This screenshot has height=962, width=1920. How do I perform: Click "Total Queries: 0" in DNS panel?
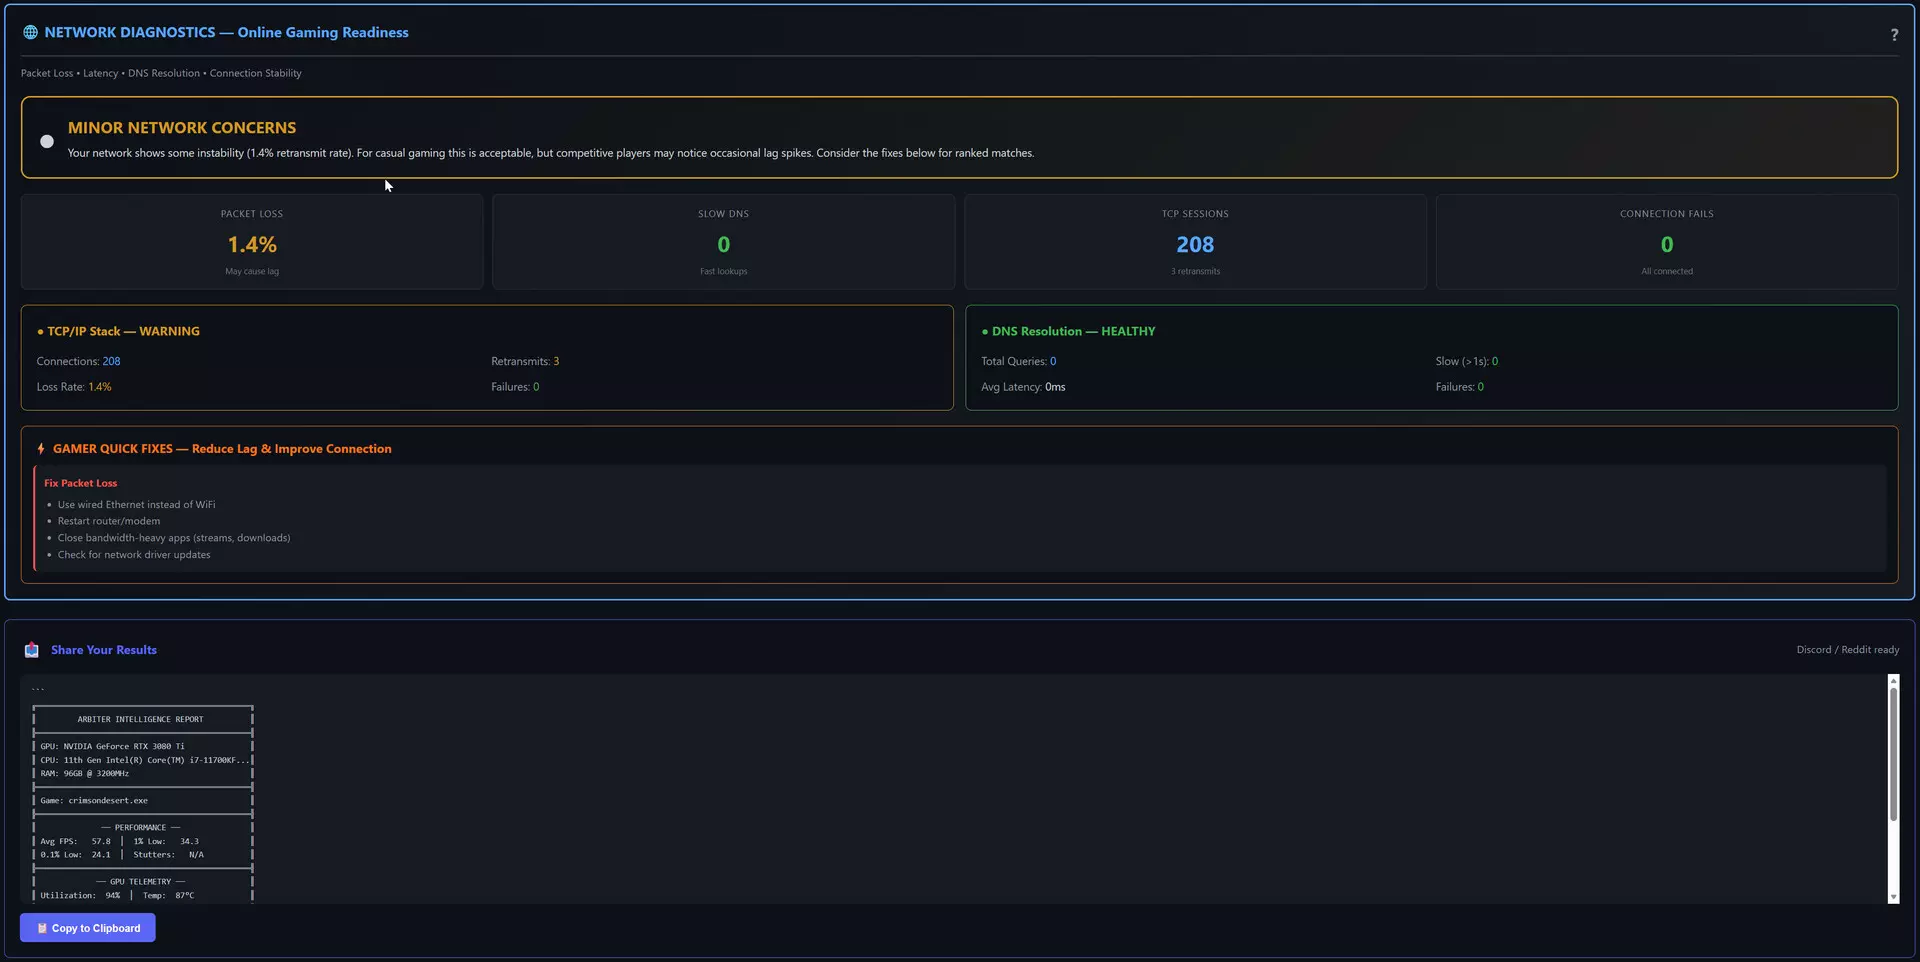point(1019,361)
